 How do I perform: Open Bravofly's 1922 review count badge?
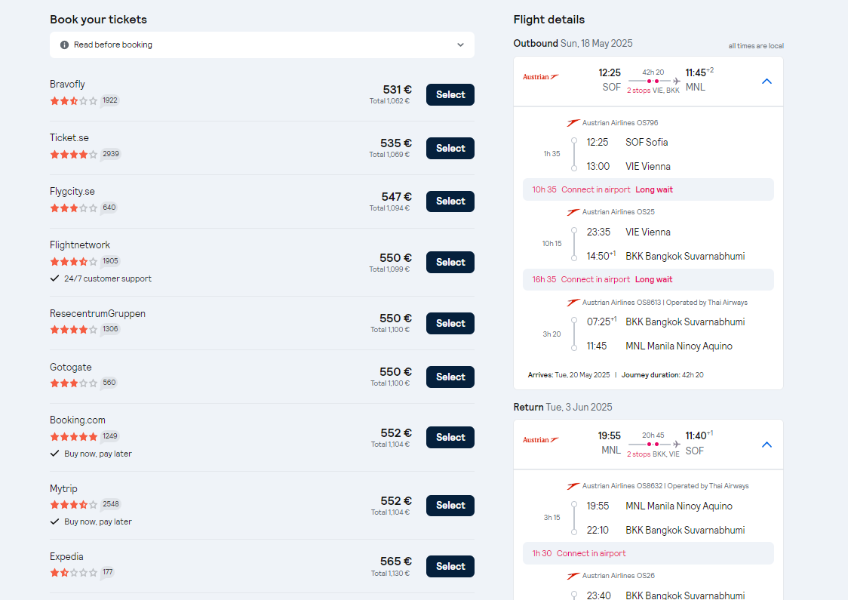coord(110,101)
